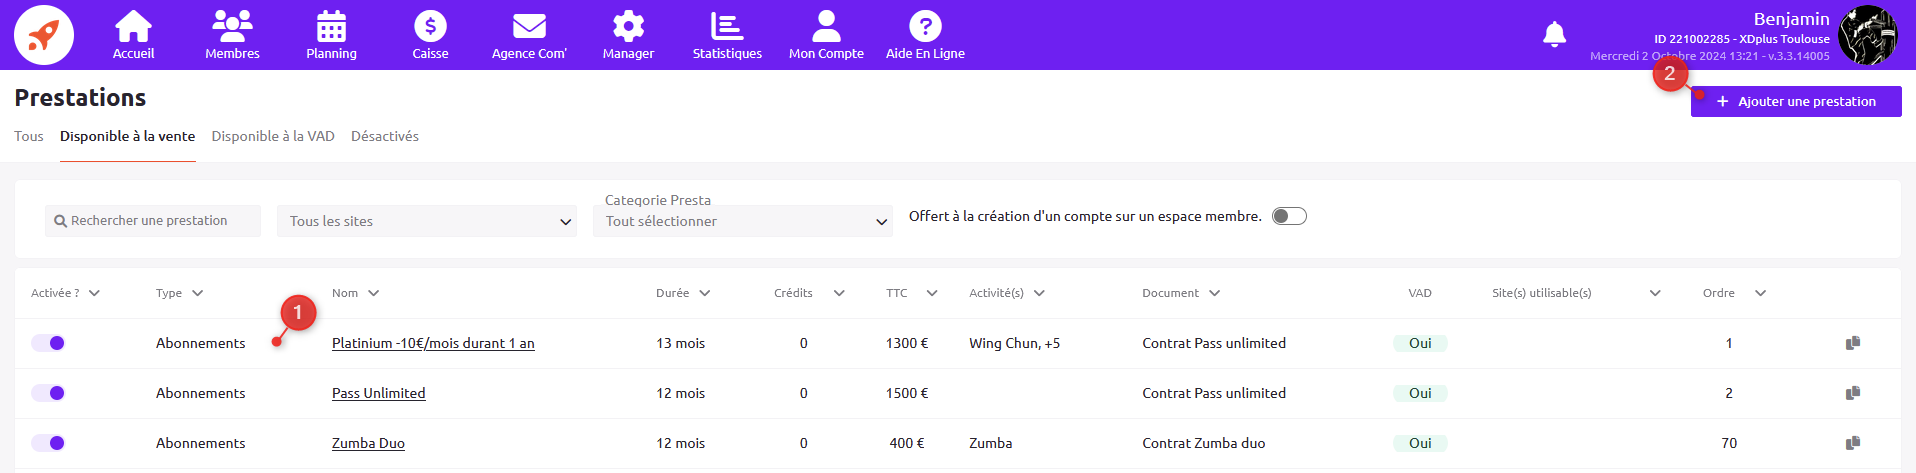
Task: Open the Pass Unlimited prestation link
Action: click(379, 393)
